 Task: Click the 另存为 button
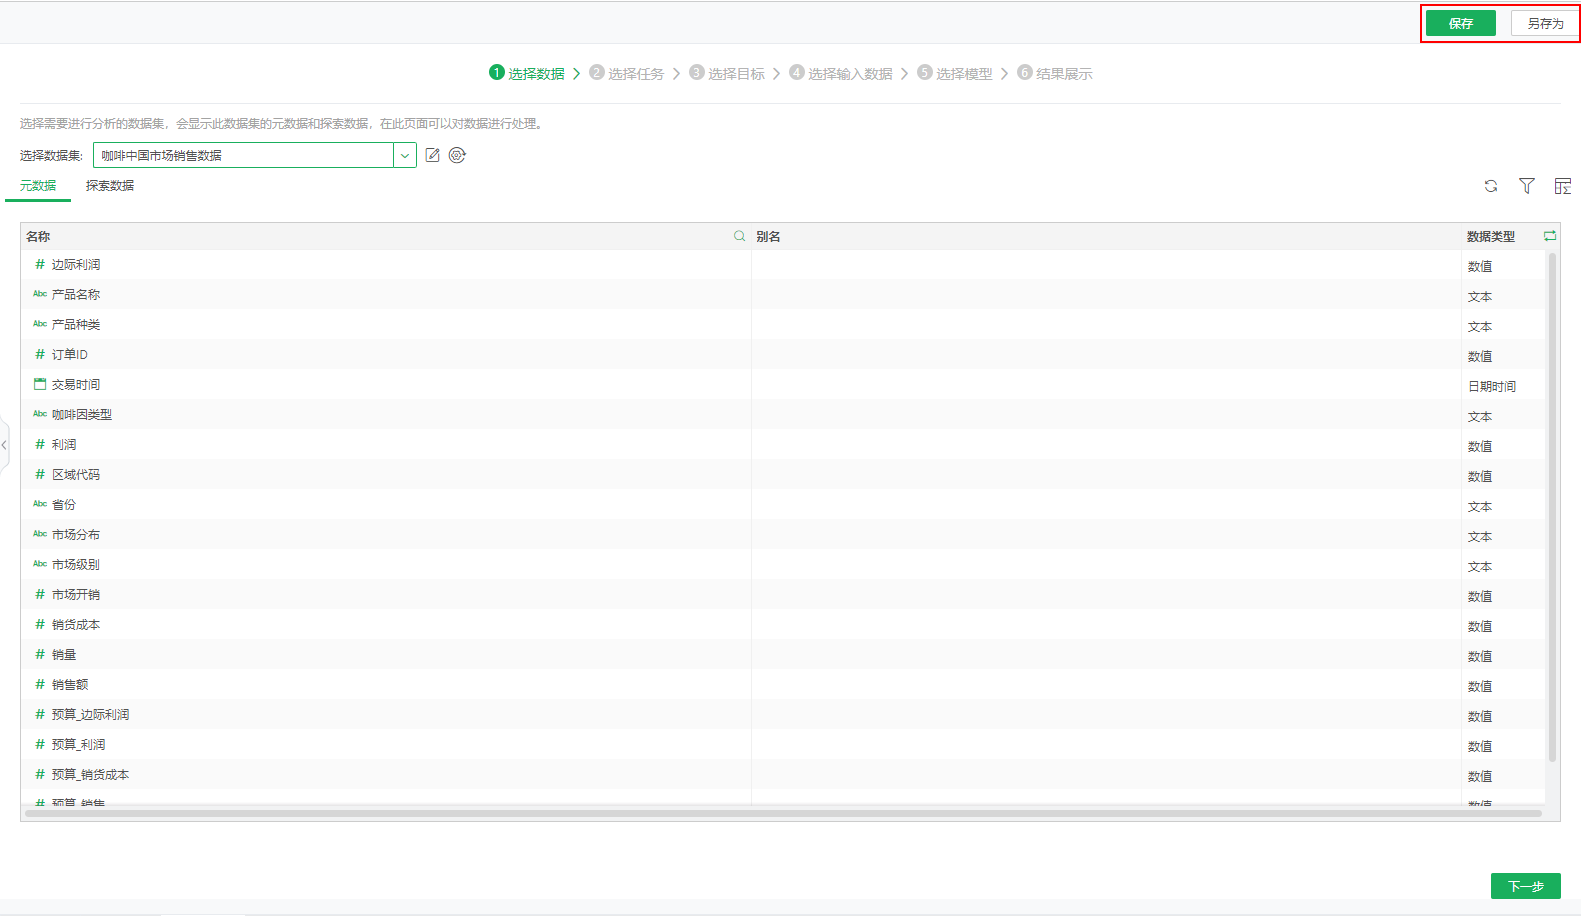click(1544, 23)
